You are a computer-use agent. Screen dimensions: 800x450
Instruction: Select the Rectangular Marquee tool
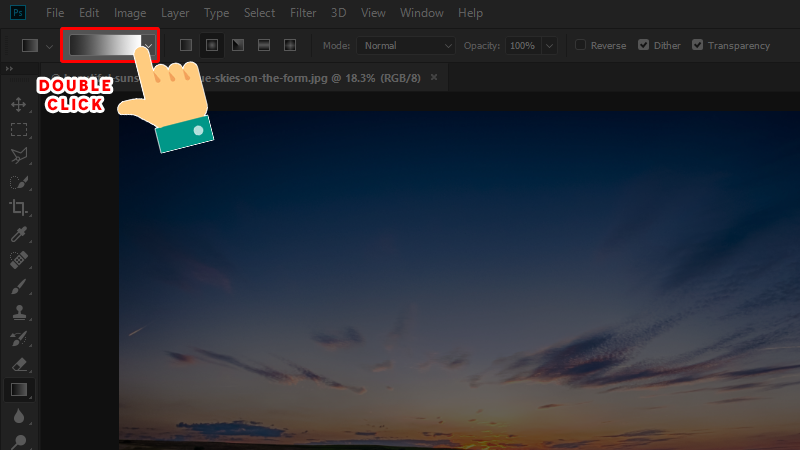(x=19, y=130)
